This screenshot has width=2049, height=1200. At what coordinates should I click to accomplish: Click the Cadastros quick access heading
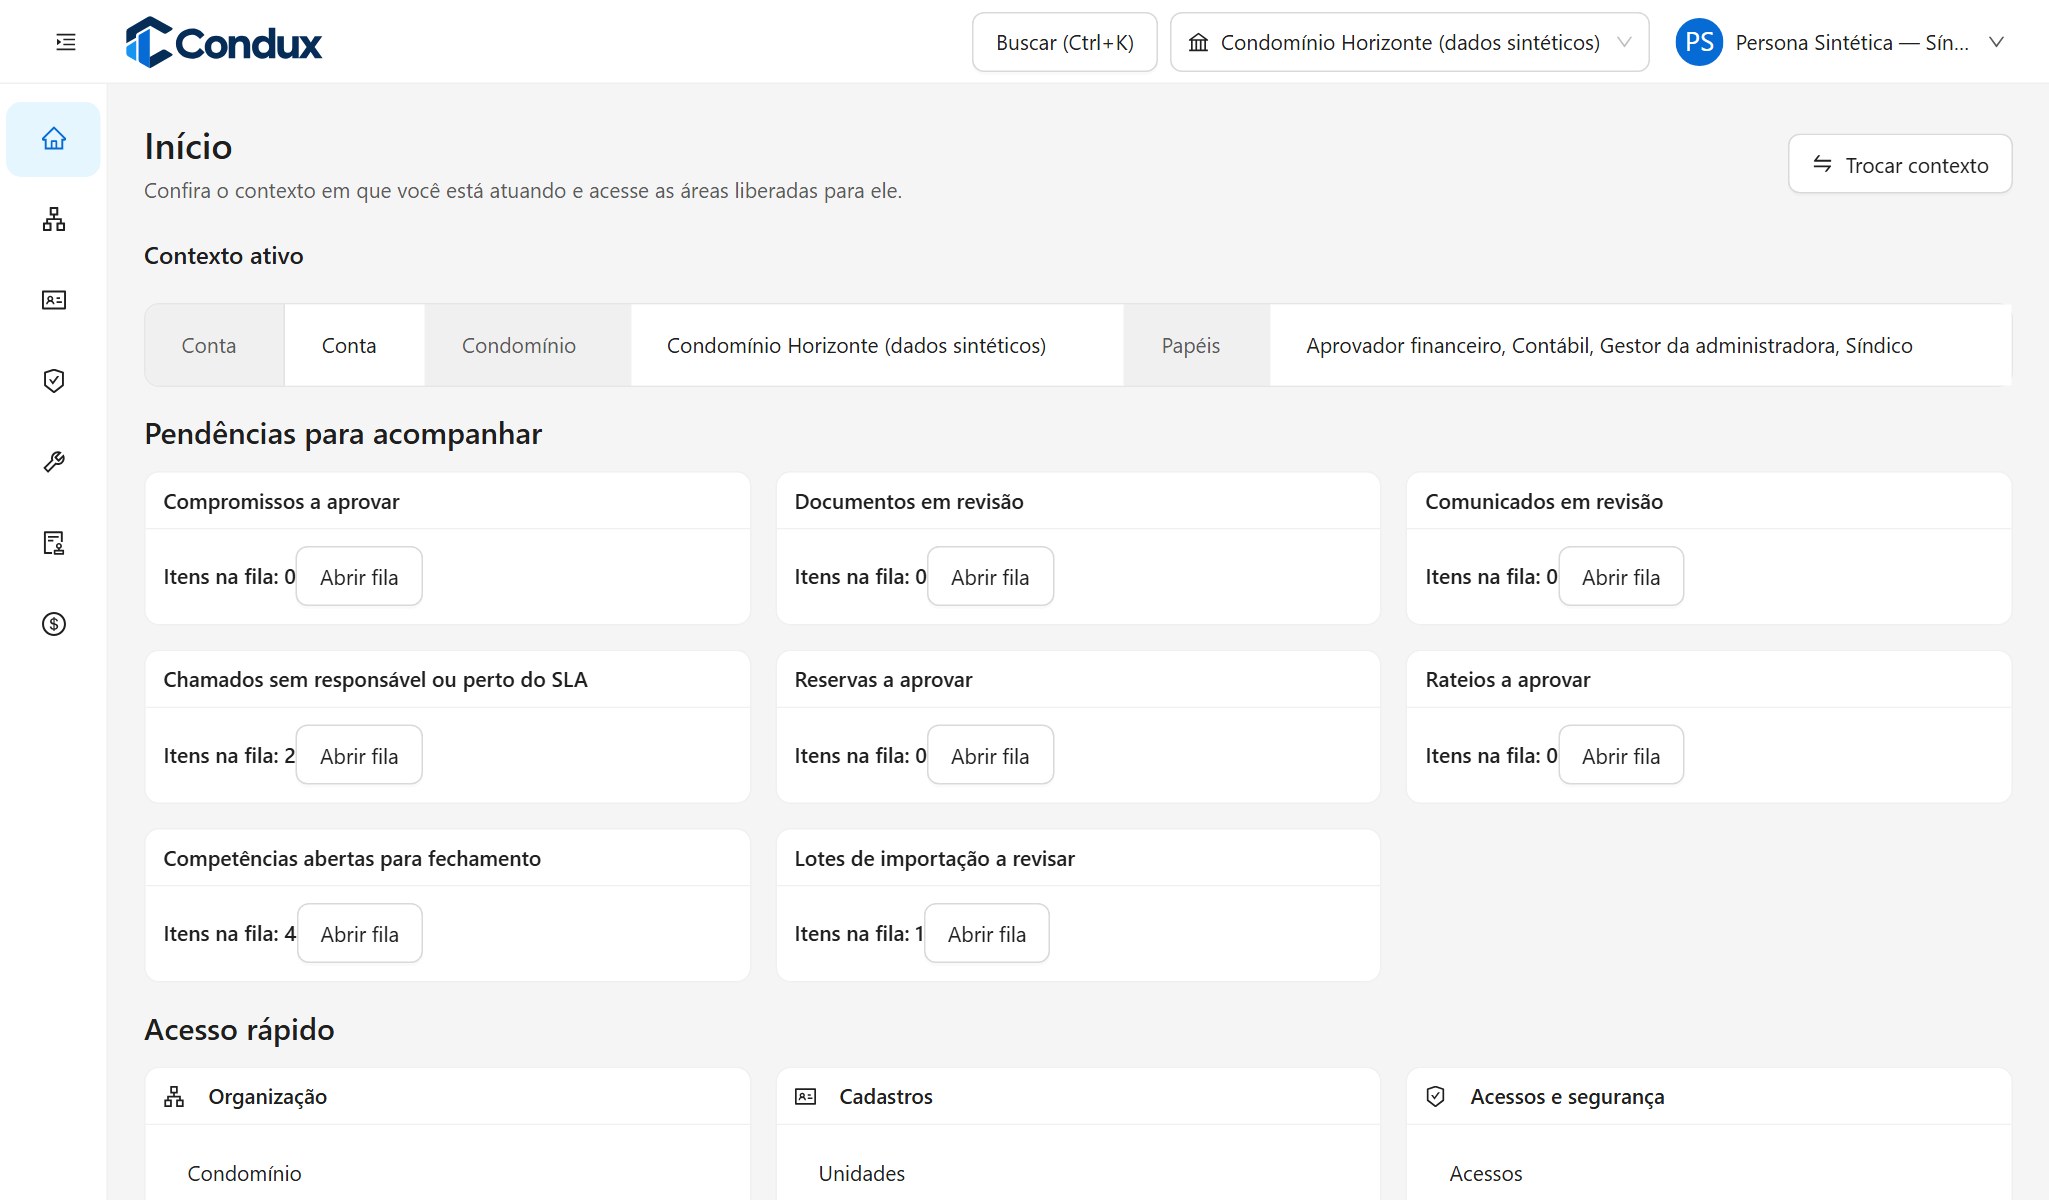tap(885, 1097)
